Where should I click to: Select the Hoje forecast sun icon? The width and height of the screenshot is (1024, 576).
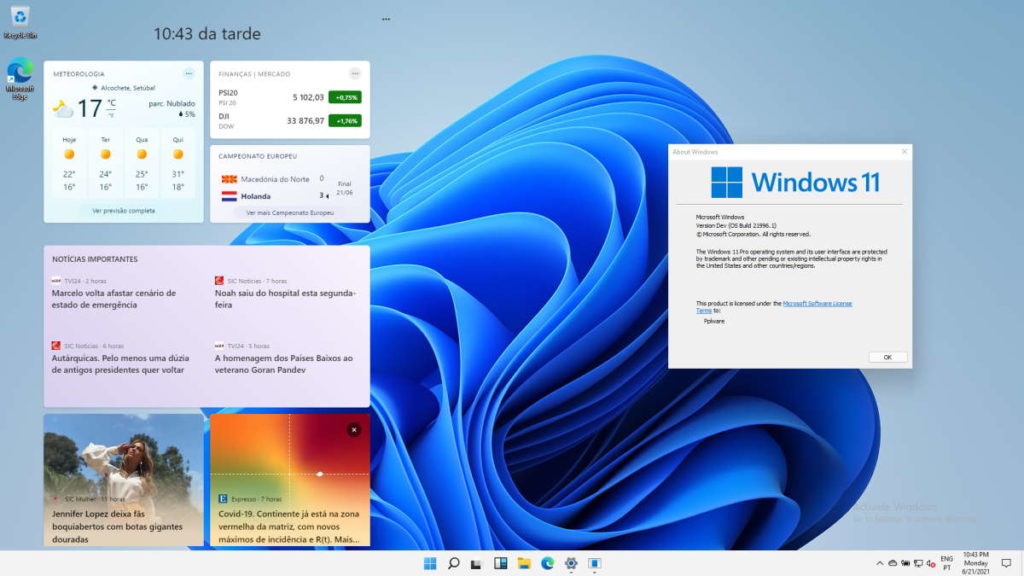point(69,155)
